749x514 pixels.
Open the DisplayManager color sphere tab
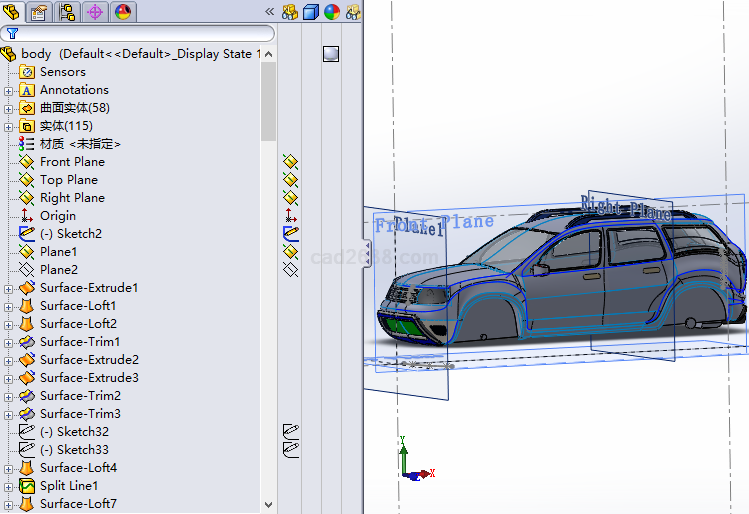point(122,12)
